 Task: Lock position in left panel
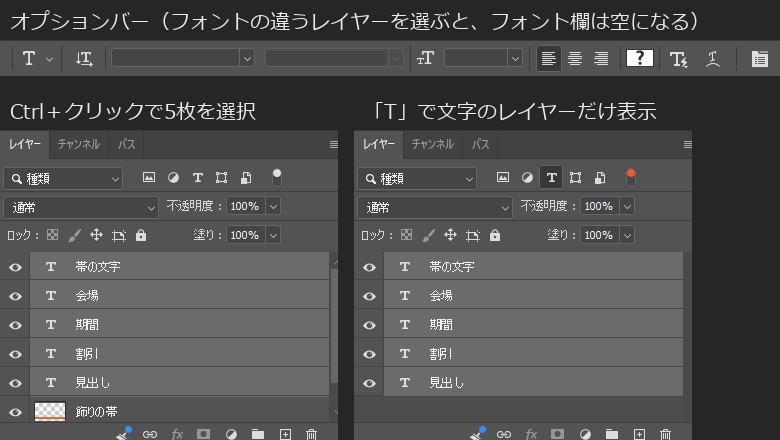coord(97,235)
